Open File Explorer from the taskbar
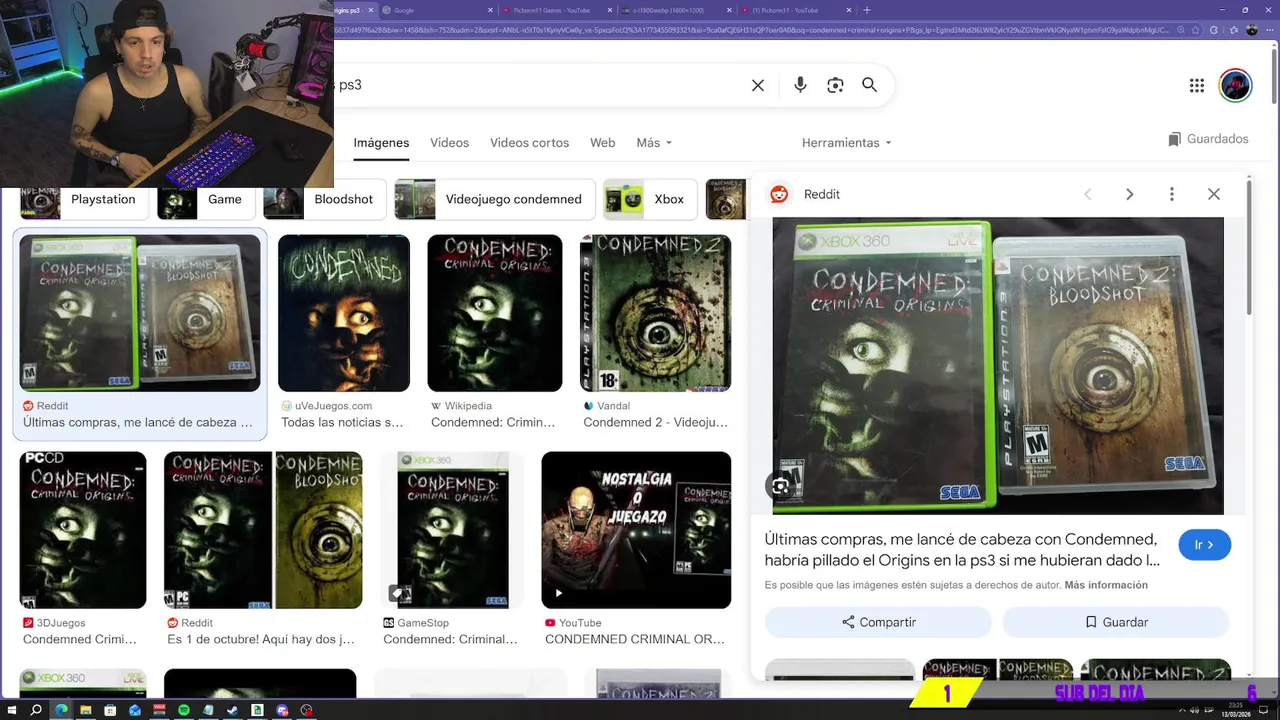Image resolution: width=1280 pixels, height=720 pixels. coord(86,710)
